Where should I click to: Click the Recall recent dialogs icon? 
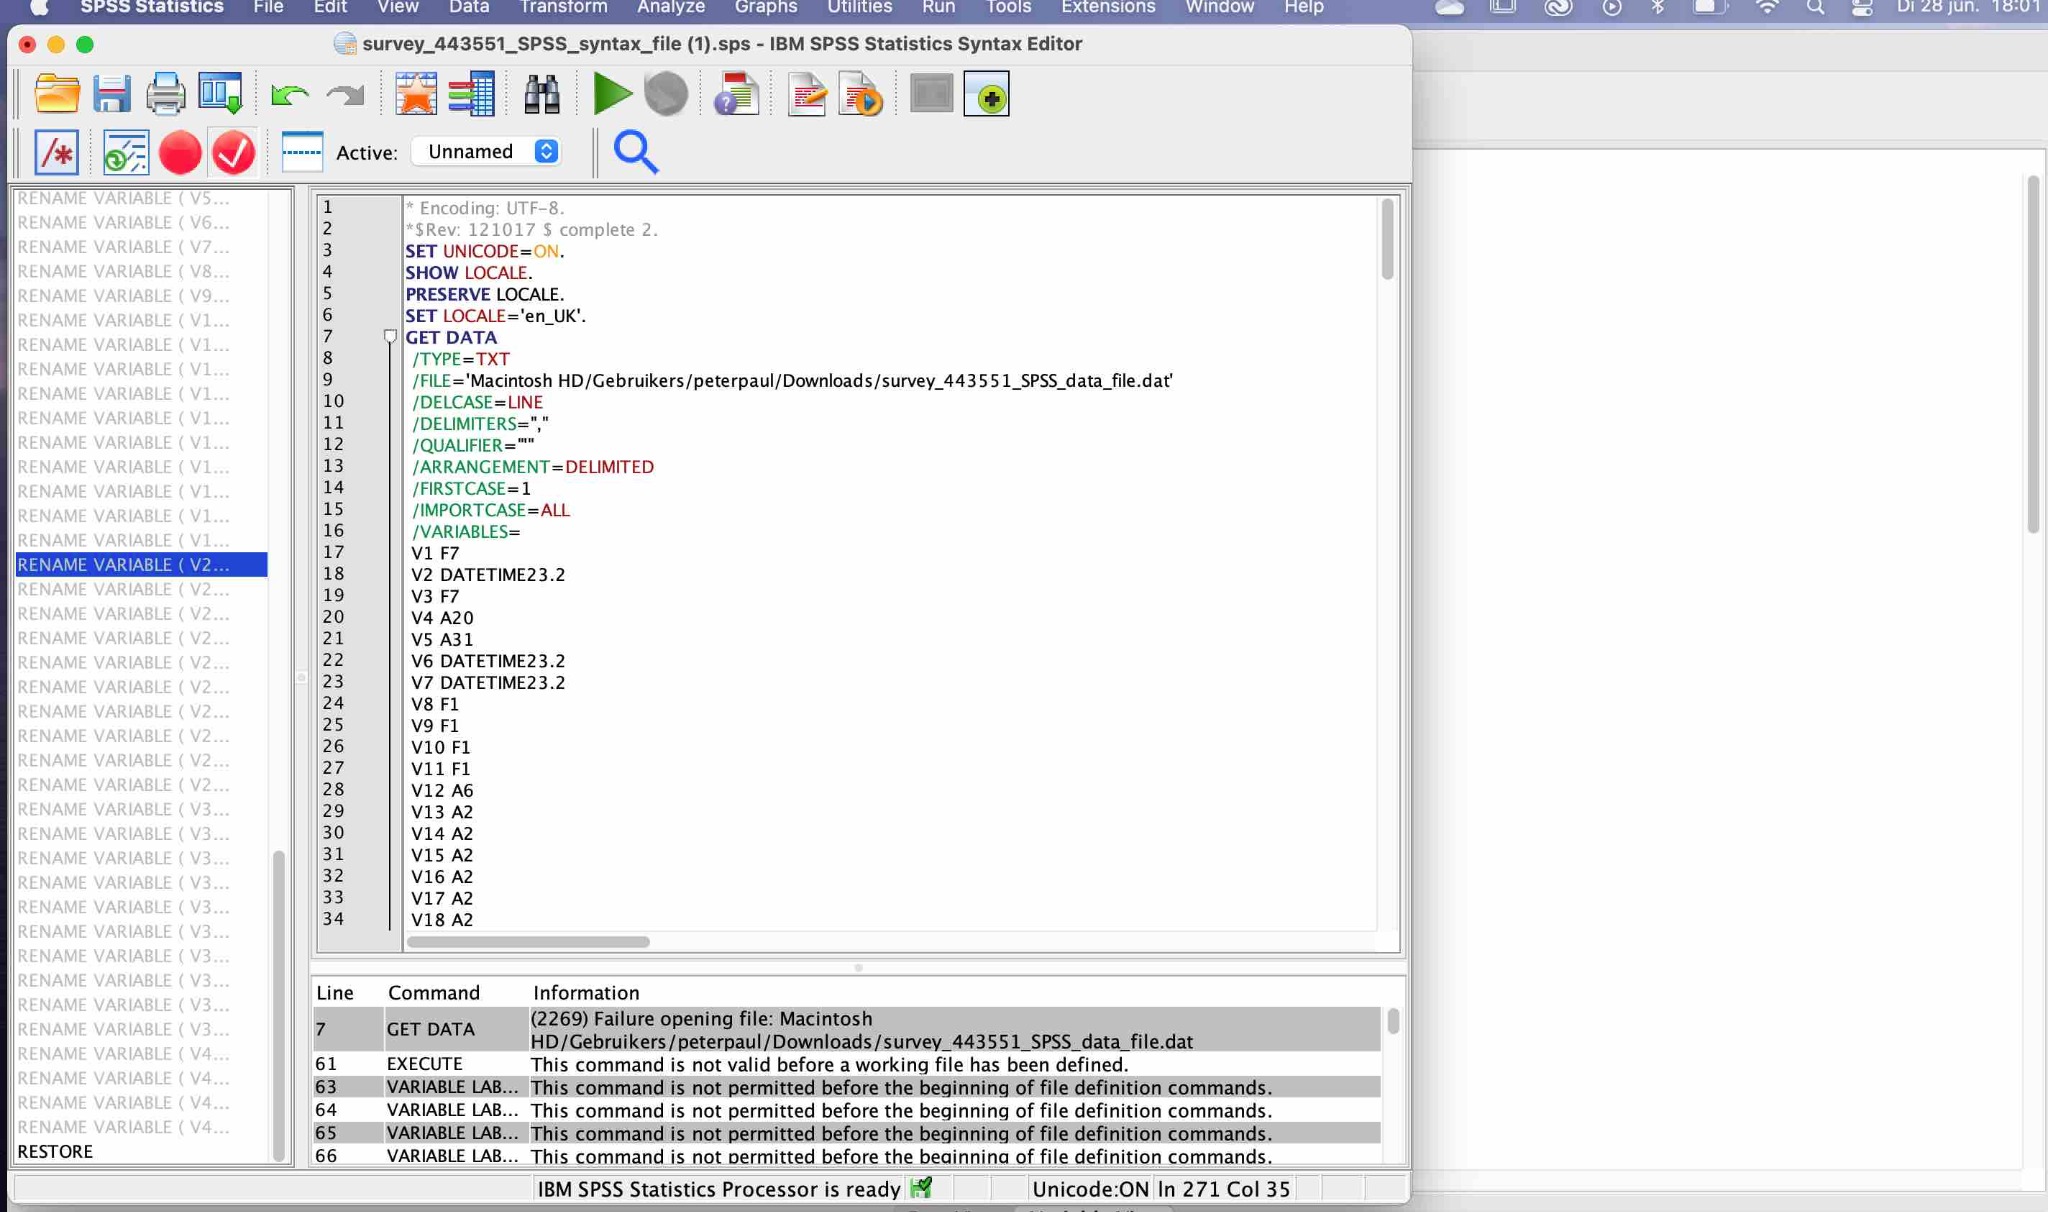pos(220,94)
